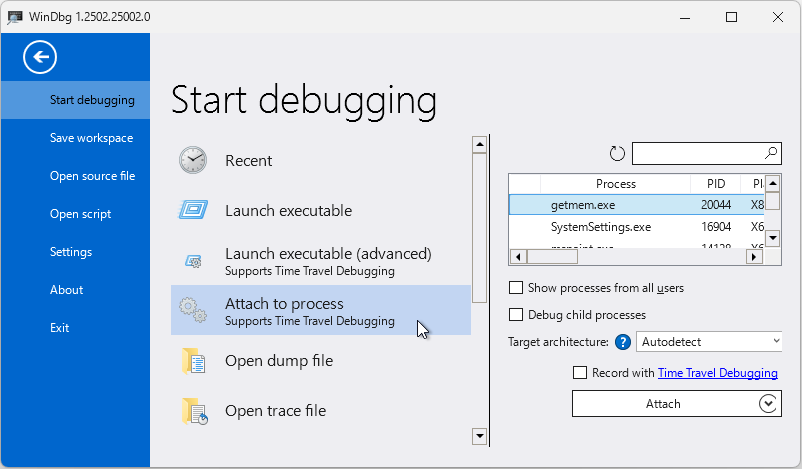The width and height of the screenshot is (802, 469).
Task: Click the magnifier search icon
Action: pos(771,152)
